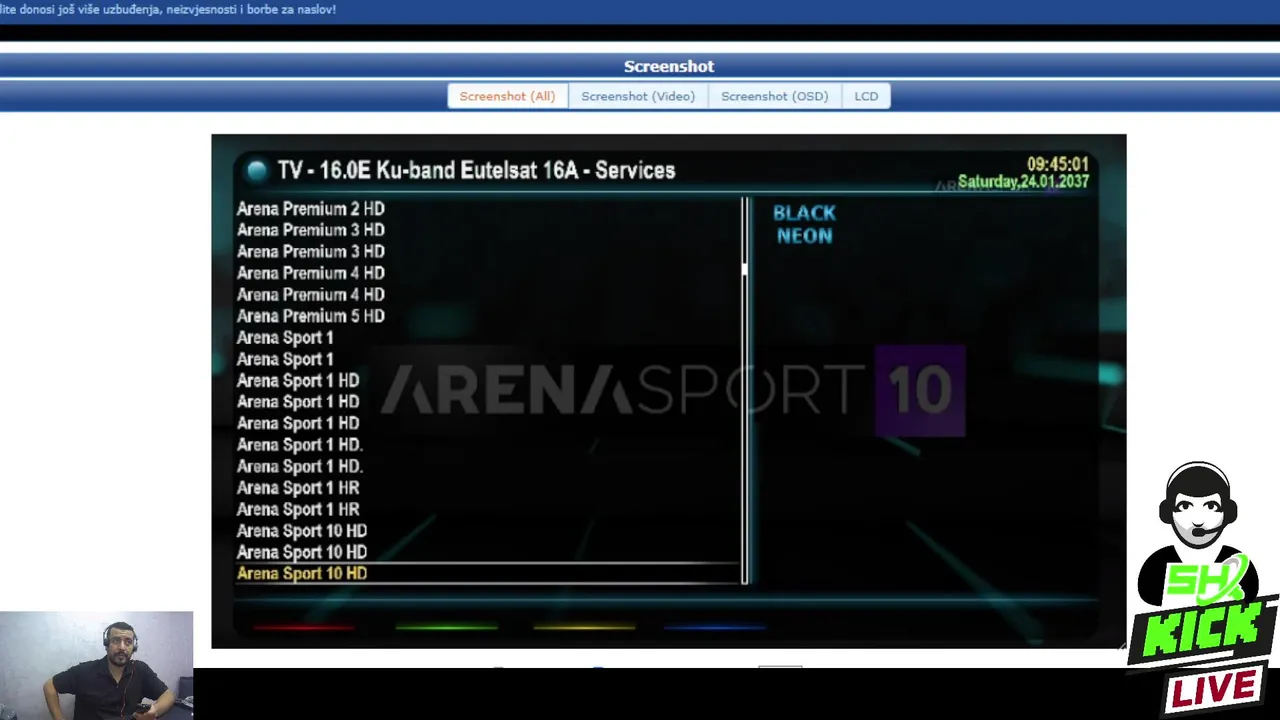The height and width of the screenshot is (720, 1280).
Task: Click the 09:45:01 clock display
Action: [1057, 164]
